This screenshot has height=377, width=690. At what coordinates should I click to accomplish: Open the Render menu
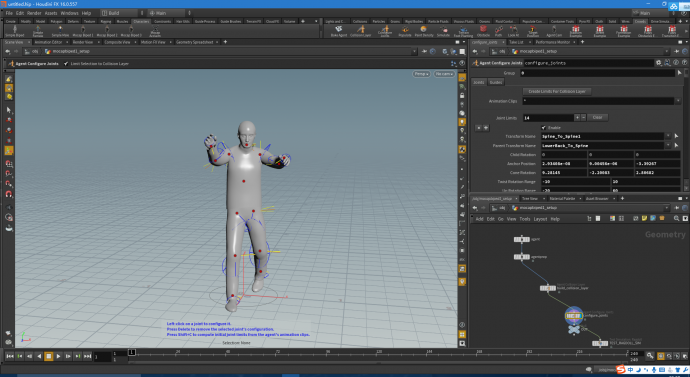[34, 13]
